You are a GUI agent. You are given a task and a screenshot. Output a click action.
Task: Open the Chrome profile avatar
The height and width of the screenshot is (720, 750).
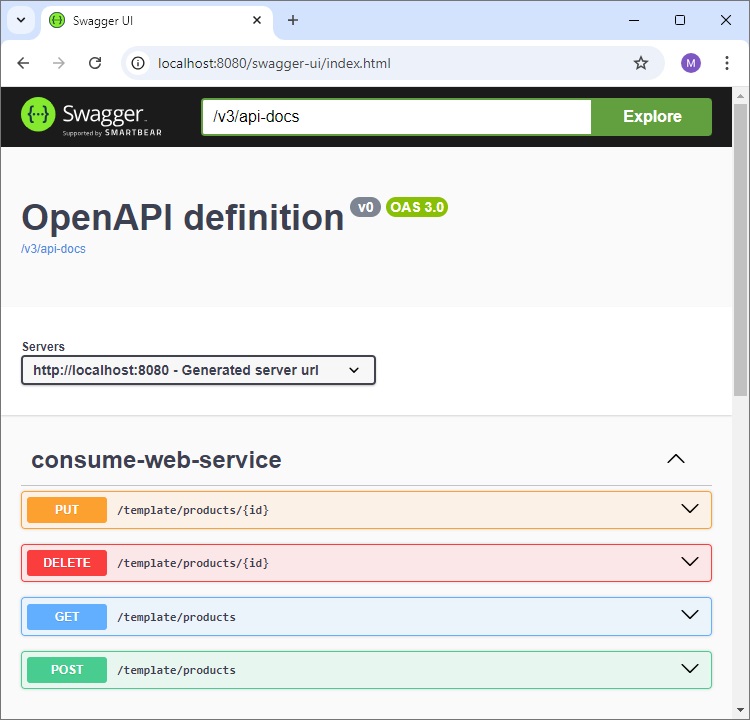pyautogui.click(x=691, y=63)
